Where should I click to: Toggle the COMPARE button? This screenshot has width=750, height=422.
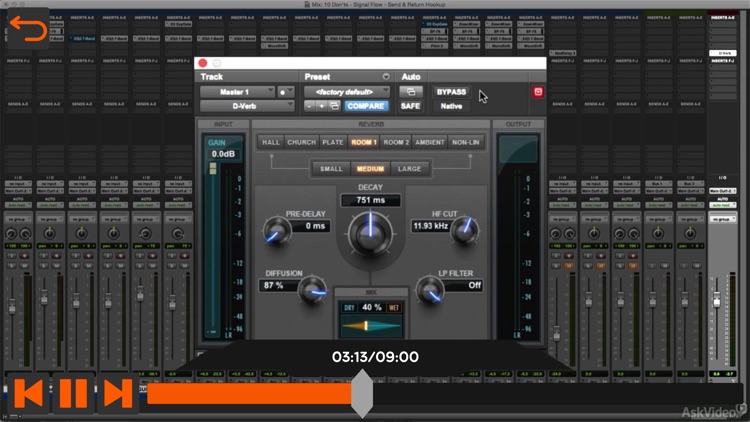pos(365,106)
